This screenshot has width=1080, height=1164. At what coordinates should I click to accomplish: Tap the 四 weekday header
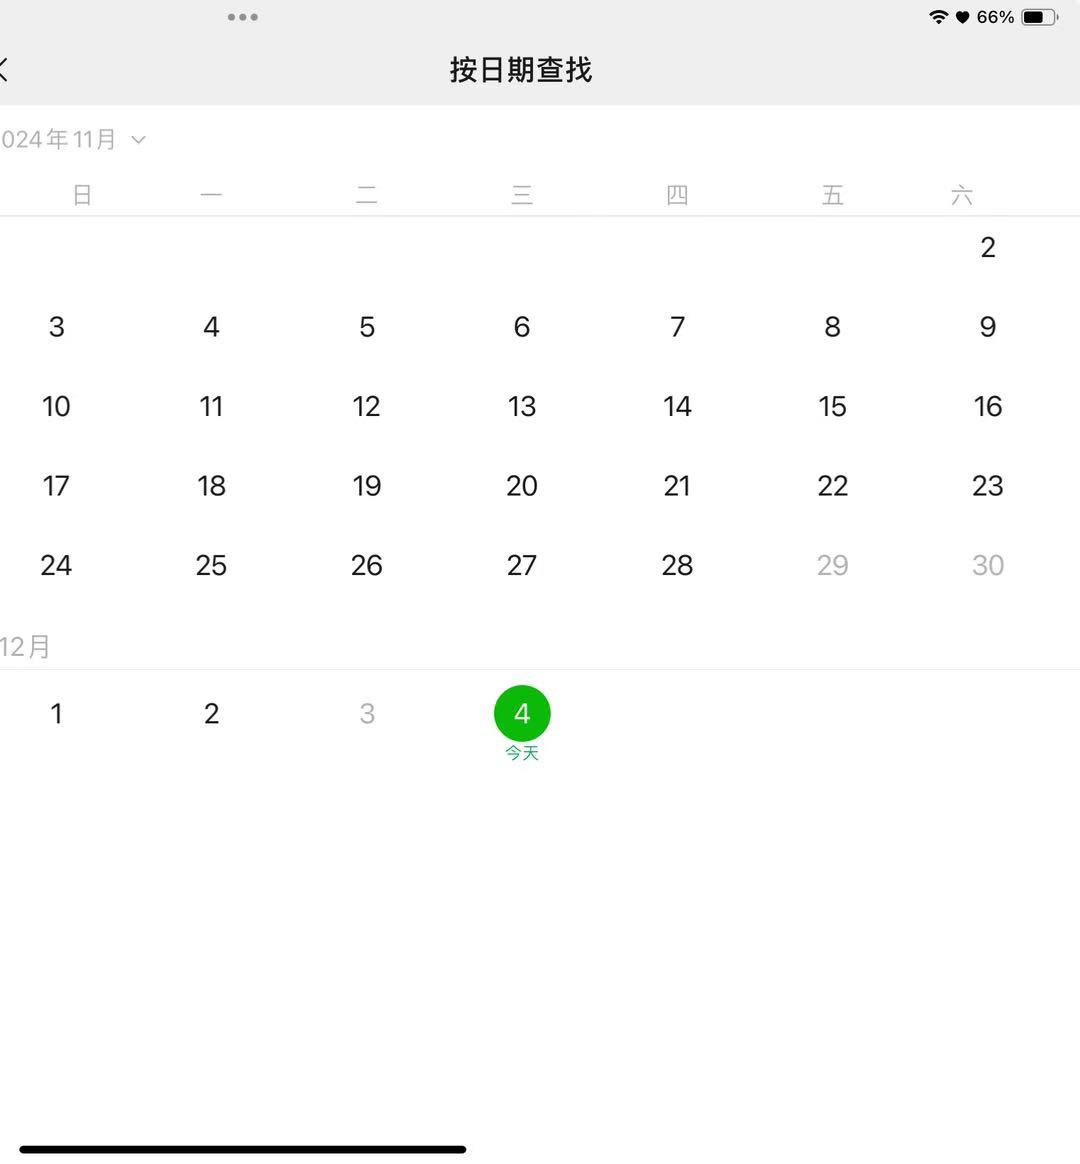tap(677, 195)
